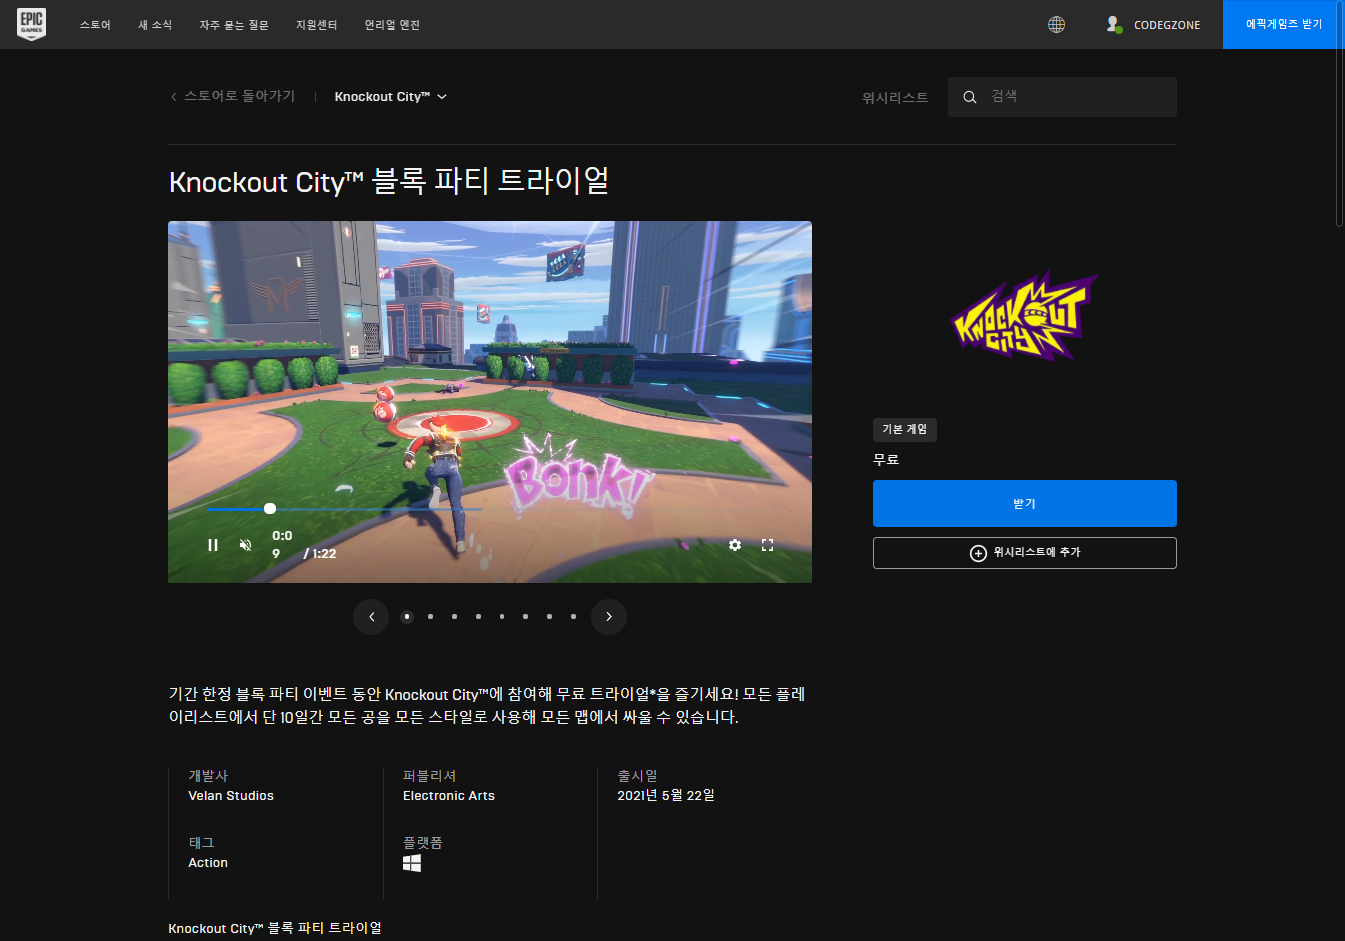Select the third carousel dot
Viewport: 1345px width, 941px height.
click(x=455, y=617)
